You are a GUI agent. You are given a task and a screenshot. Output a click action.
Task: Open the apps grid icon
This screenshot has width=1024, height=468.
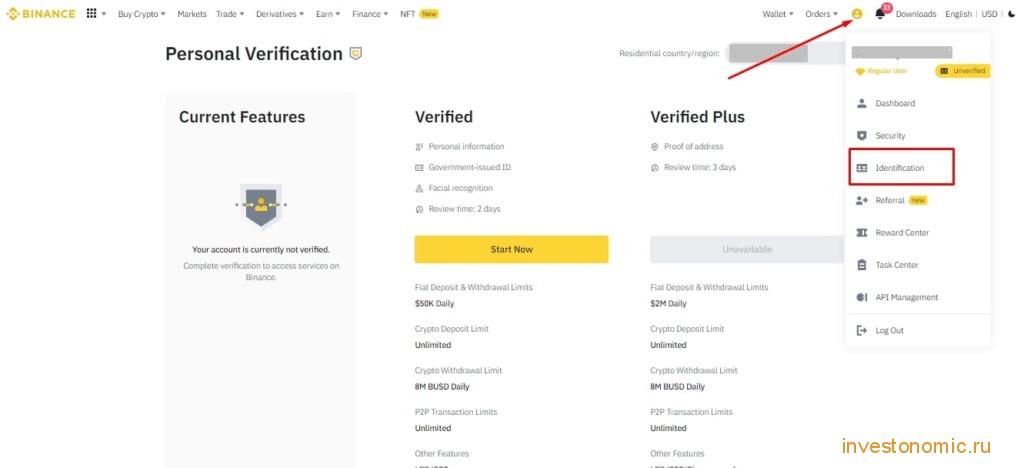pos(91,14)
